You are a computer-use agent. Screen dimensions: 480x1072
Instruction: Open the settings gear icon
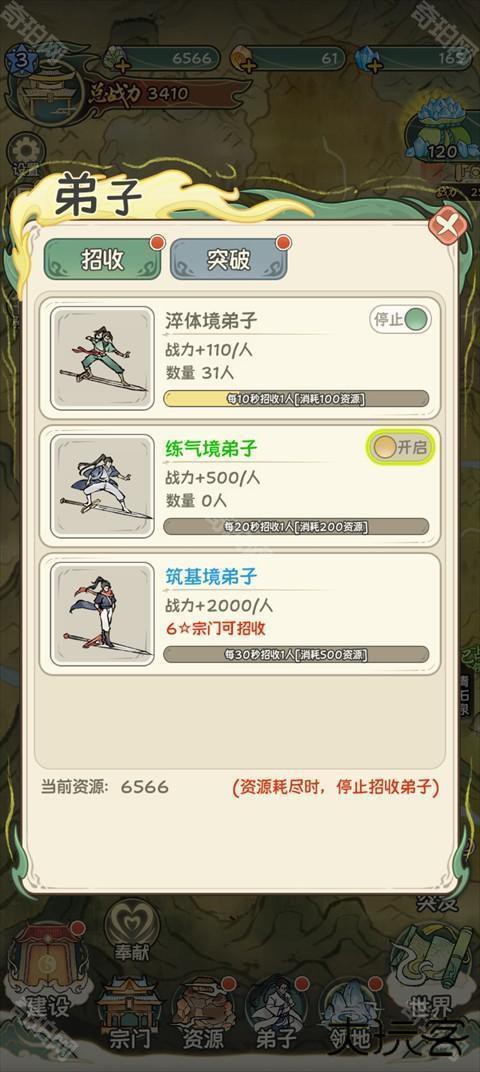coord(26,151)
